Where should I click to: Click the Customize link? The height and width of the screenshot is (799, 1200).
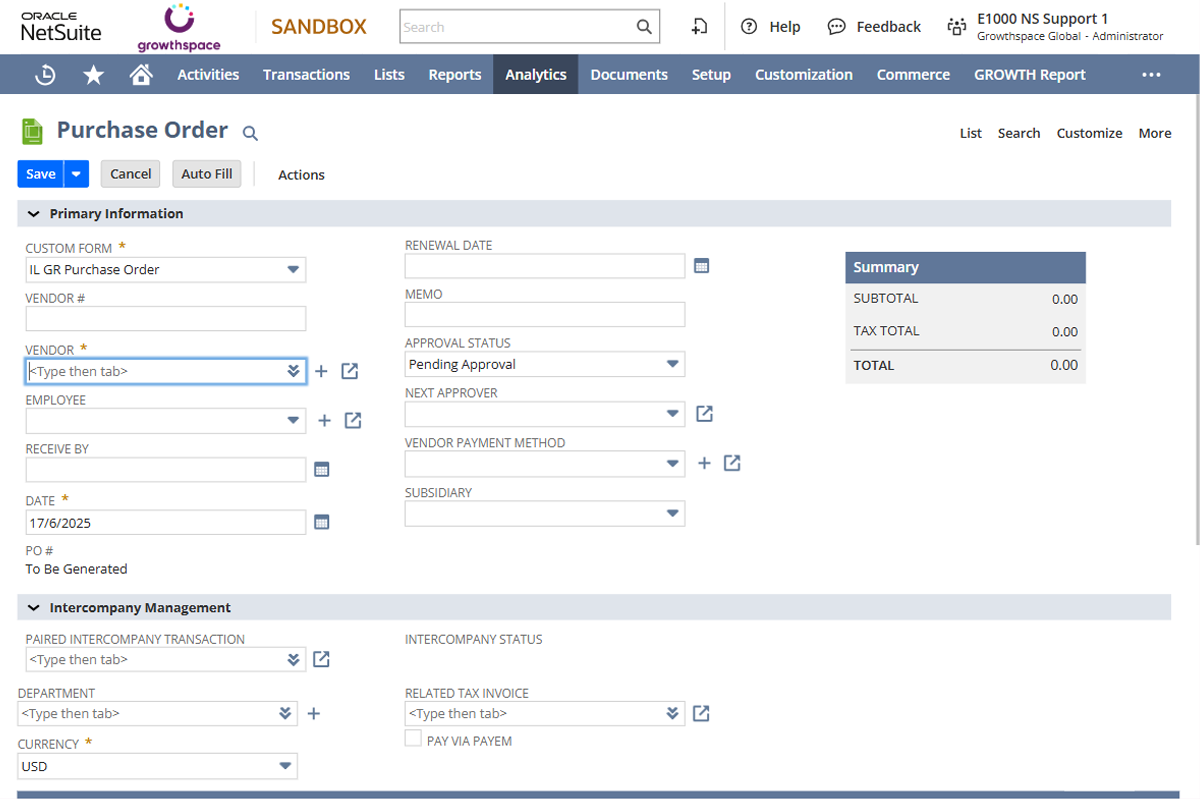(x=1089, y=133)
